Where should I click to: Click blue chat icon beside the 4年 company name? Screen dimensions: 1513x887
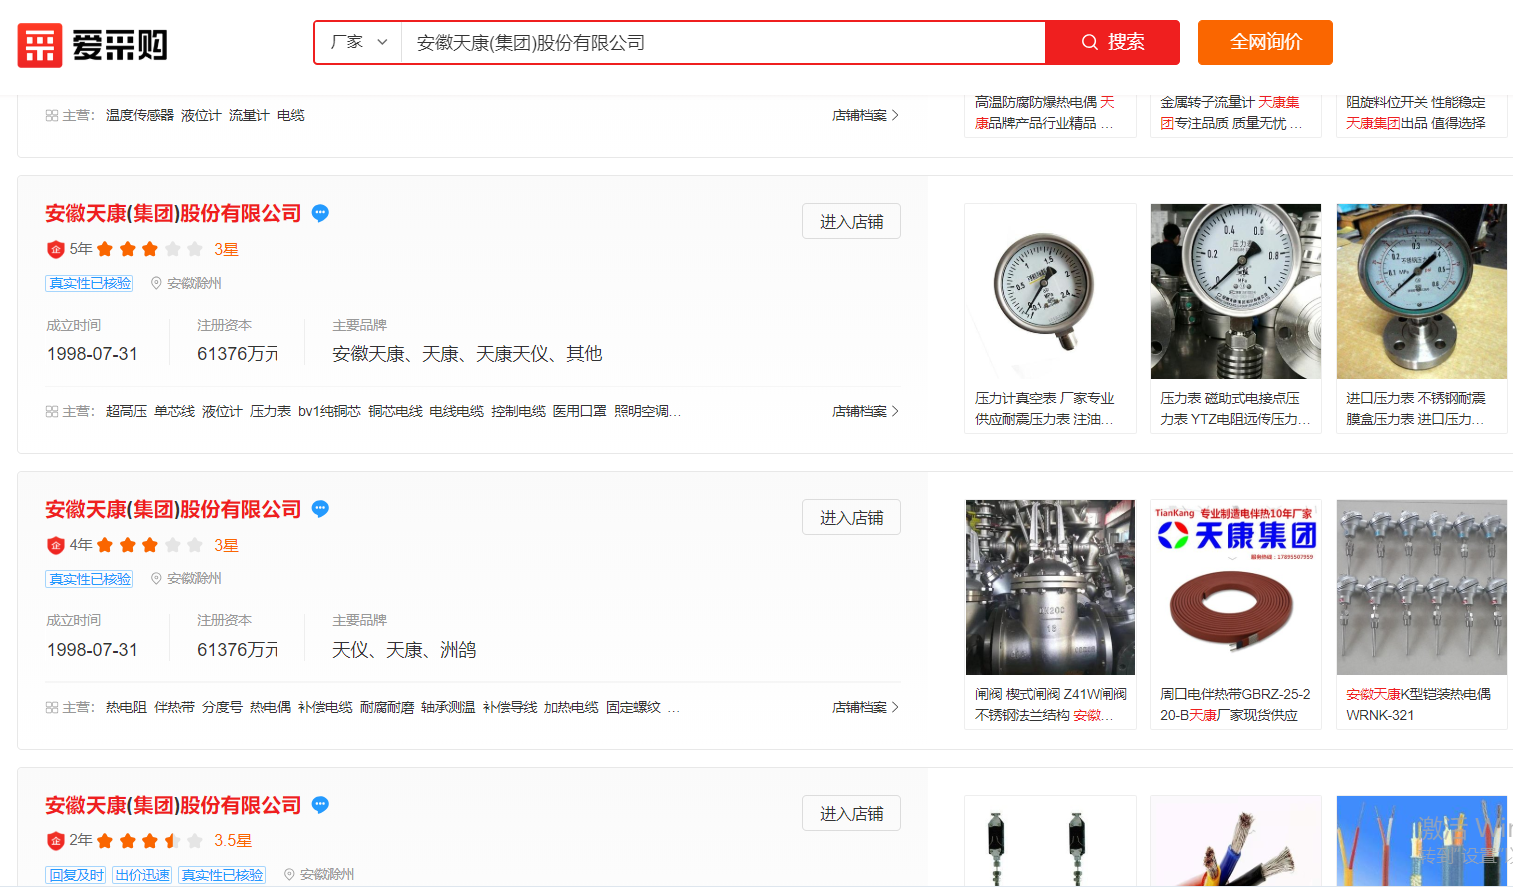[x=320, y=509]
